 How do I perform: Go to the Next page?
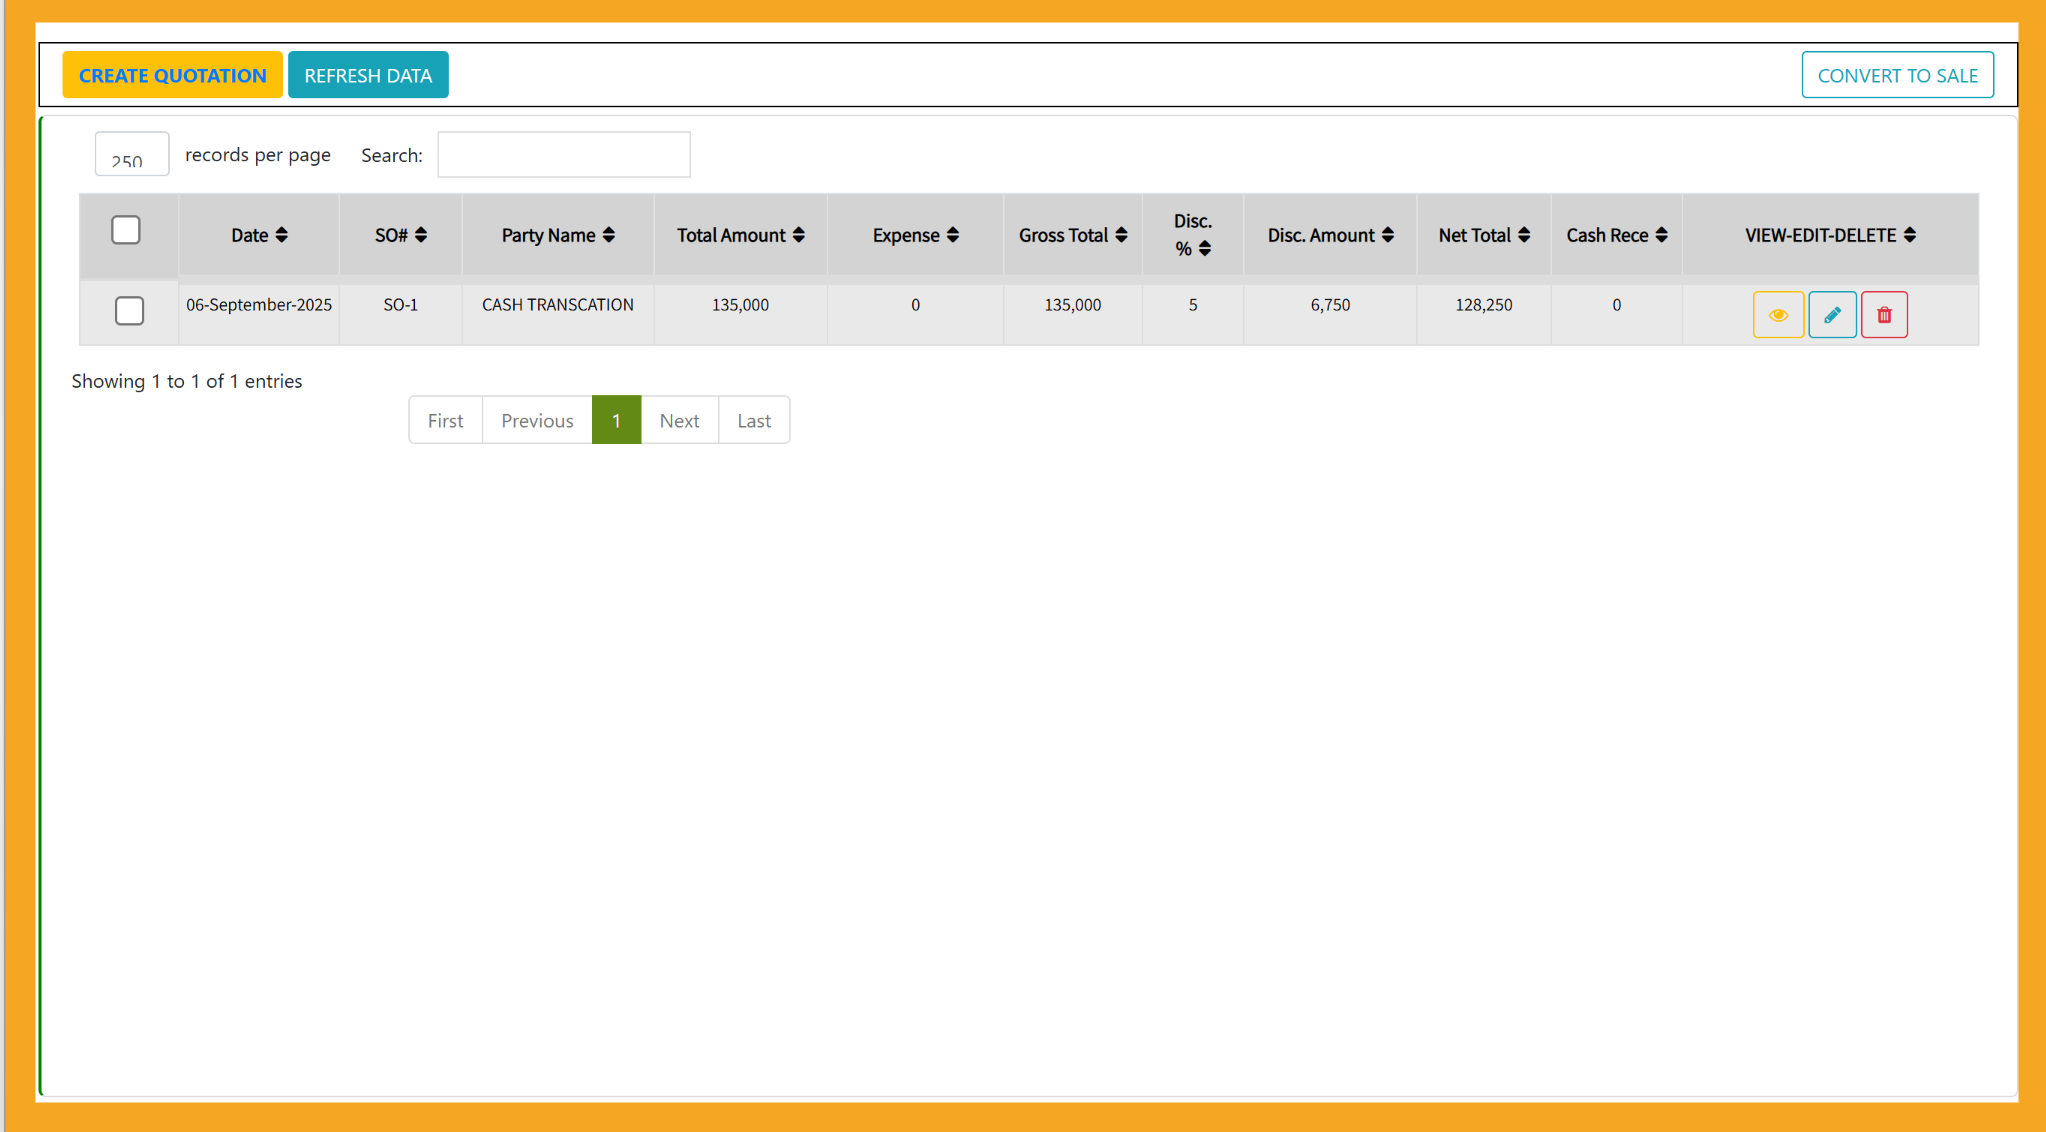[x=679, y=421]
